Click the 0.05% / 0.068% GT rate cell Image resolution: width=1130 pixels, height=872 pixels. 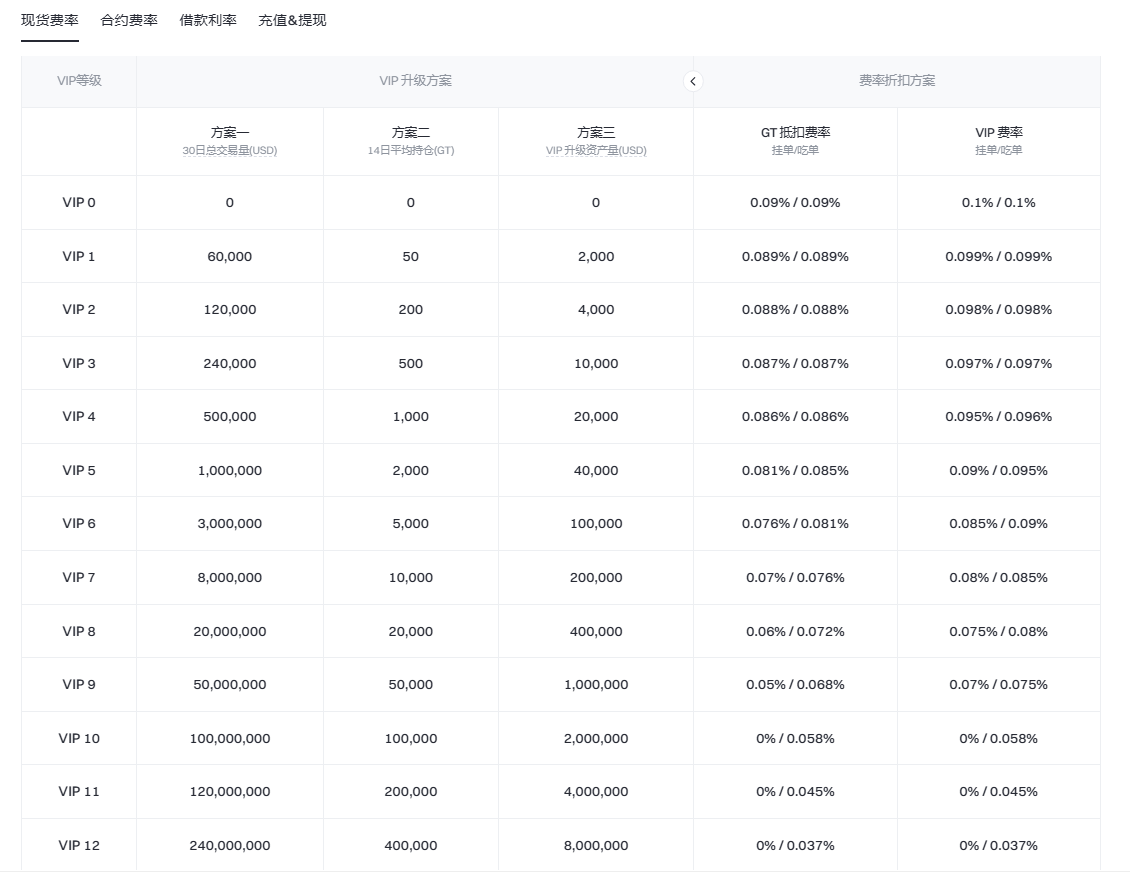(x=796, y=685)
